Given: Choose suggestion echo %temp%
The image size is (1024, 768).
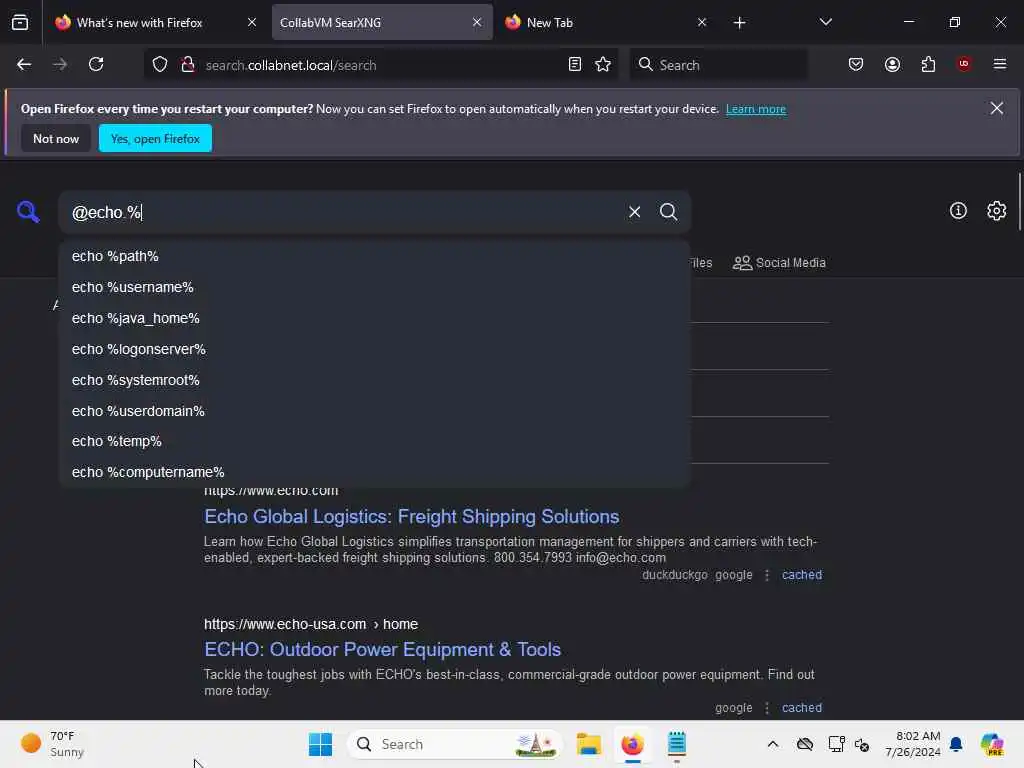Looking at the screenshot, I should 375,441.
